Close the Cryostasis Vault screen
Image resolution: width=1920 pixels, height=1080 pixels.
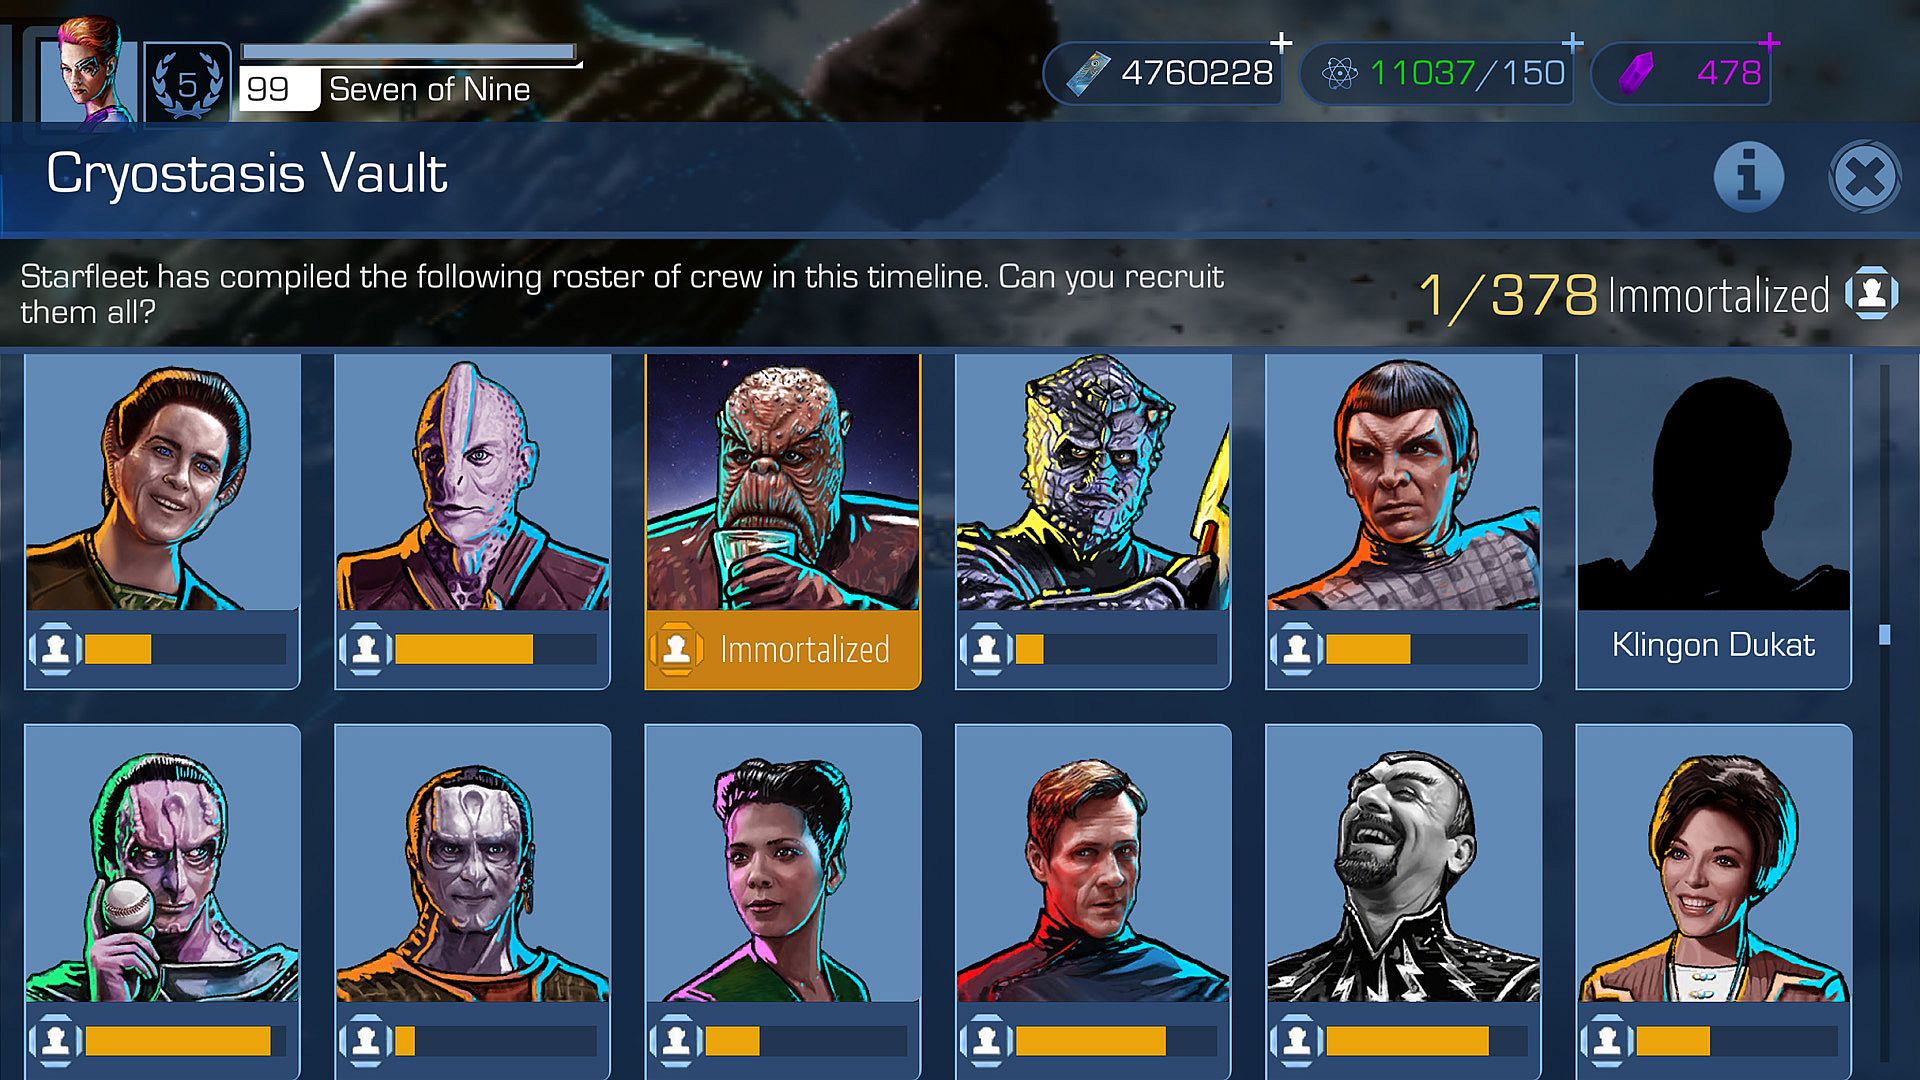[x=1865, y=178]
